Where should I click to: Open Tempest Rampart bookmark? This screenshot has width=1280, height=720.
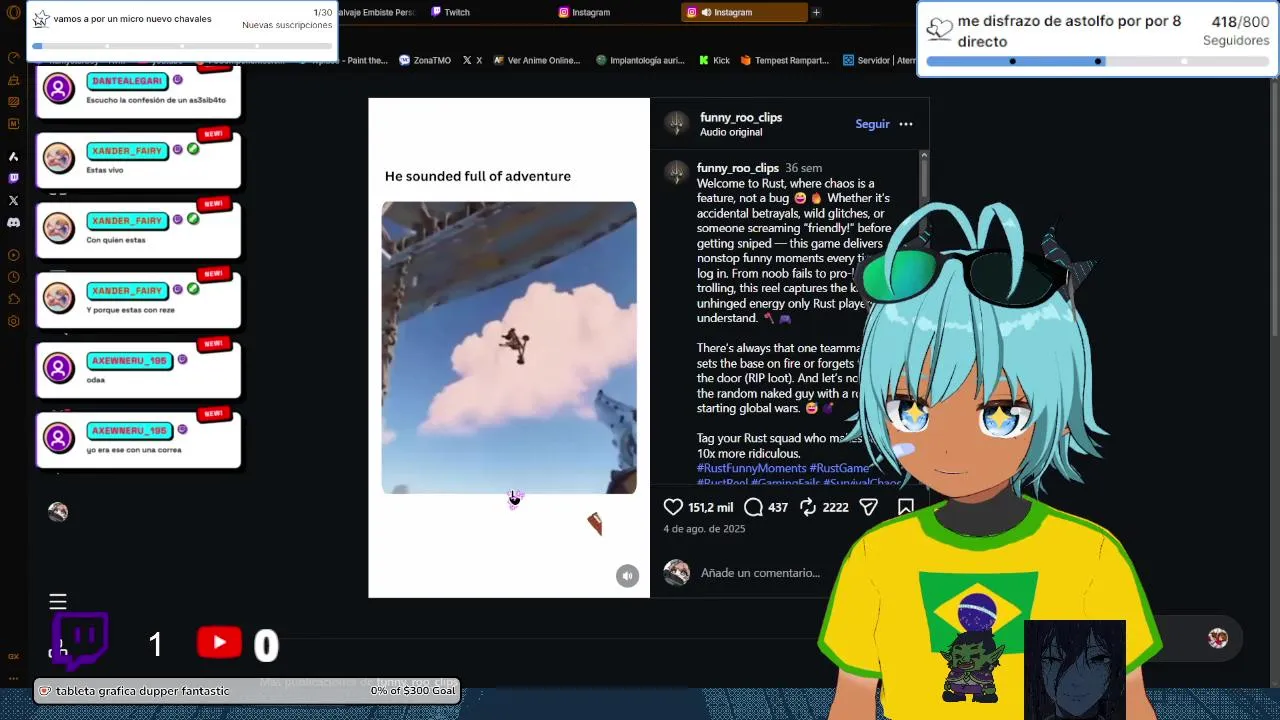pos(785,60)
